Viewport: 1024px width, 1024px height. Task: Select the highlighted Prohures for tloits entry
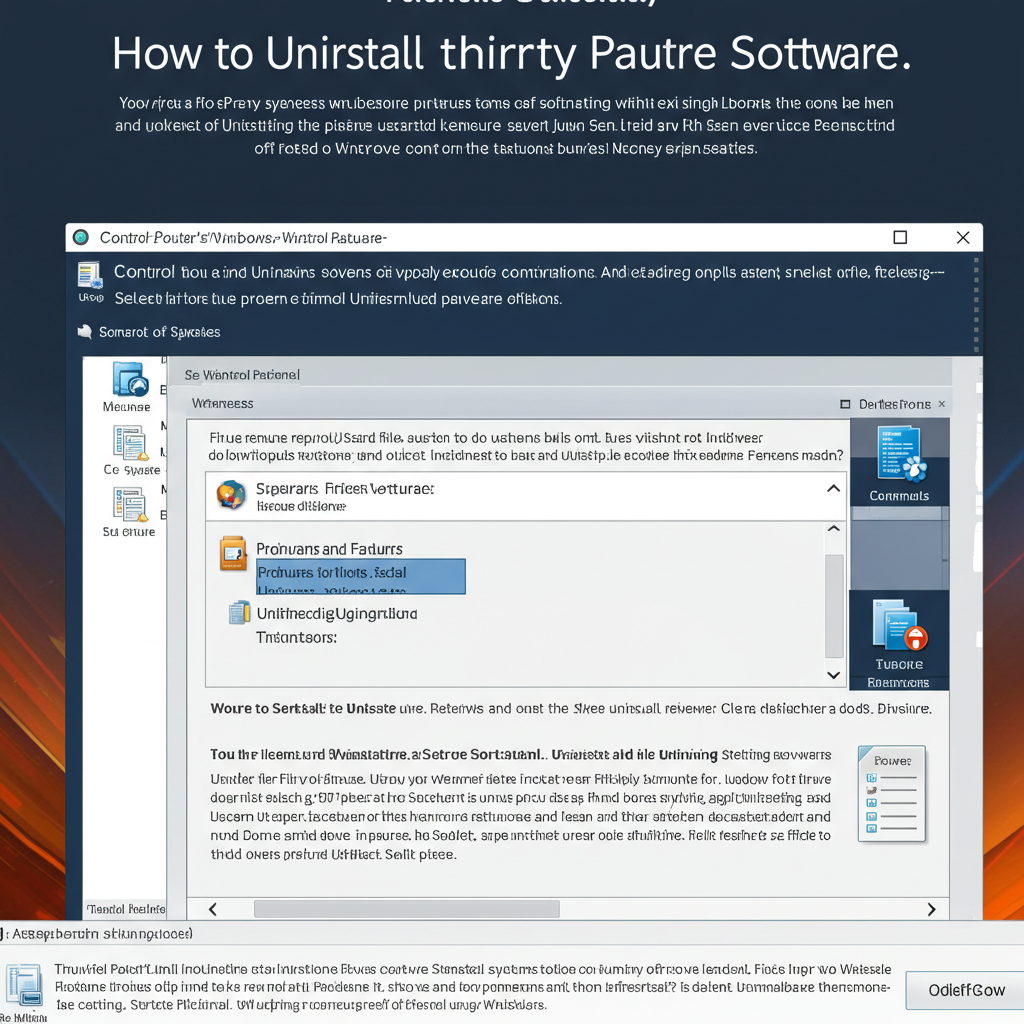coord(360,576)
